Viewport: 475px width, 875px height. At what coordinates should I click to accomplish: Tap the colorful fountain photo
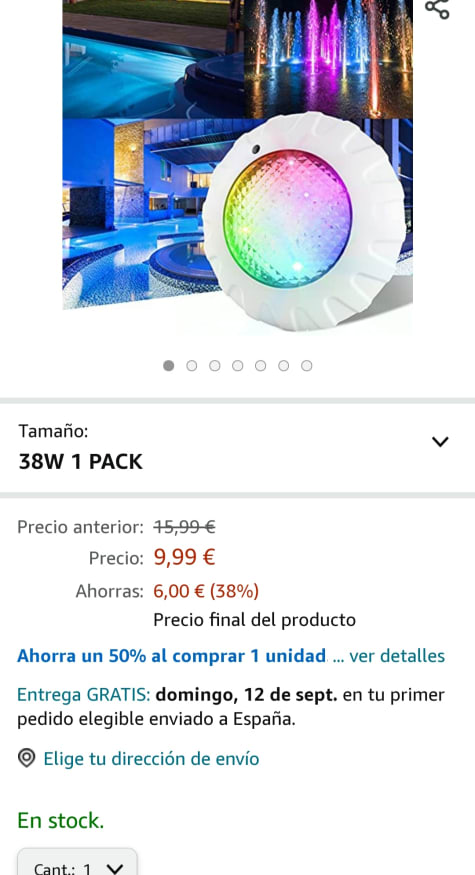[x=328, y=59]
